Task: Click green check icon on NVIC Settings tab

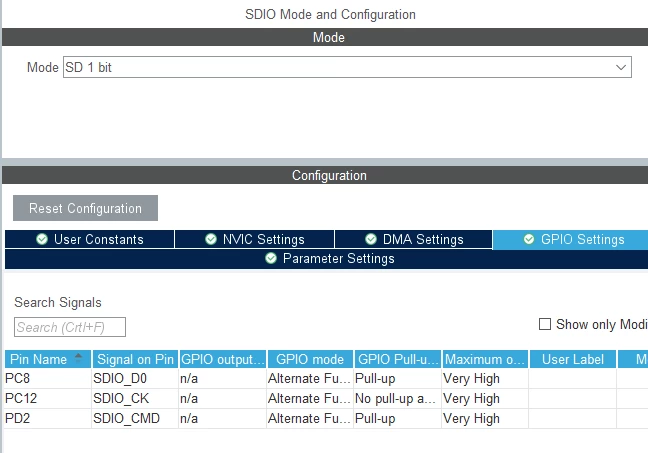Action: 211,239
